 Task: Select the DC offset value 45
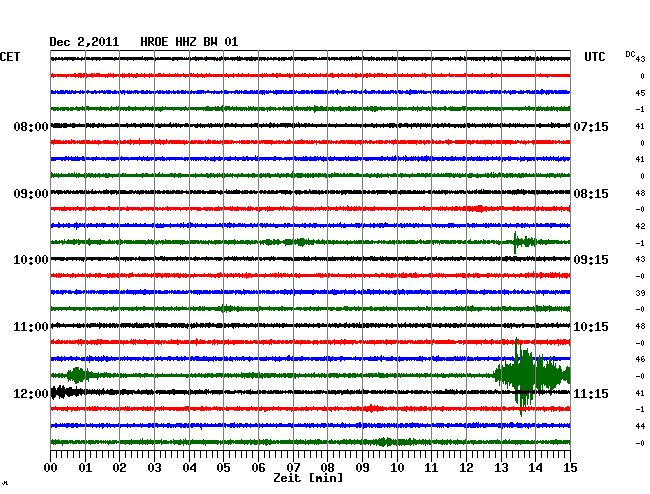tap(640, 93)
